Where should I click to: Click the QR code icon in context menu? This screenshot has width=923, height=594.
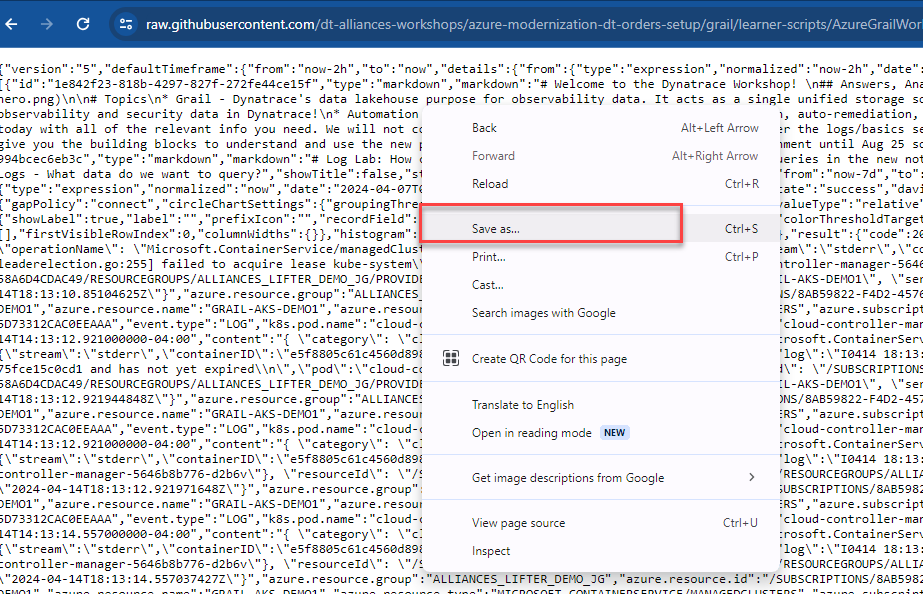451,359
